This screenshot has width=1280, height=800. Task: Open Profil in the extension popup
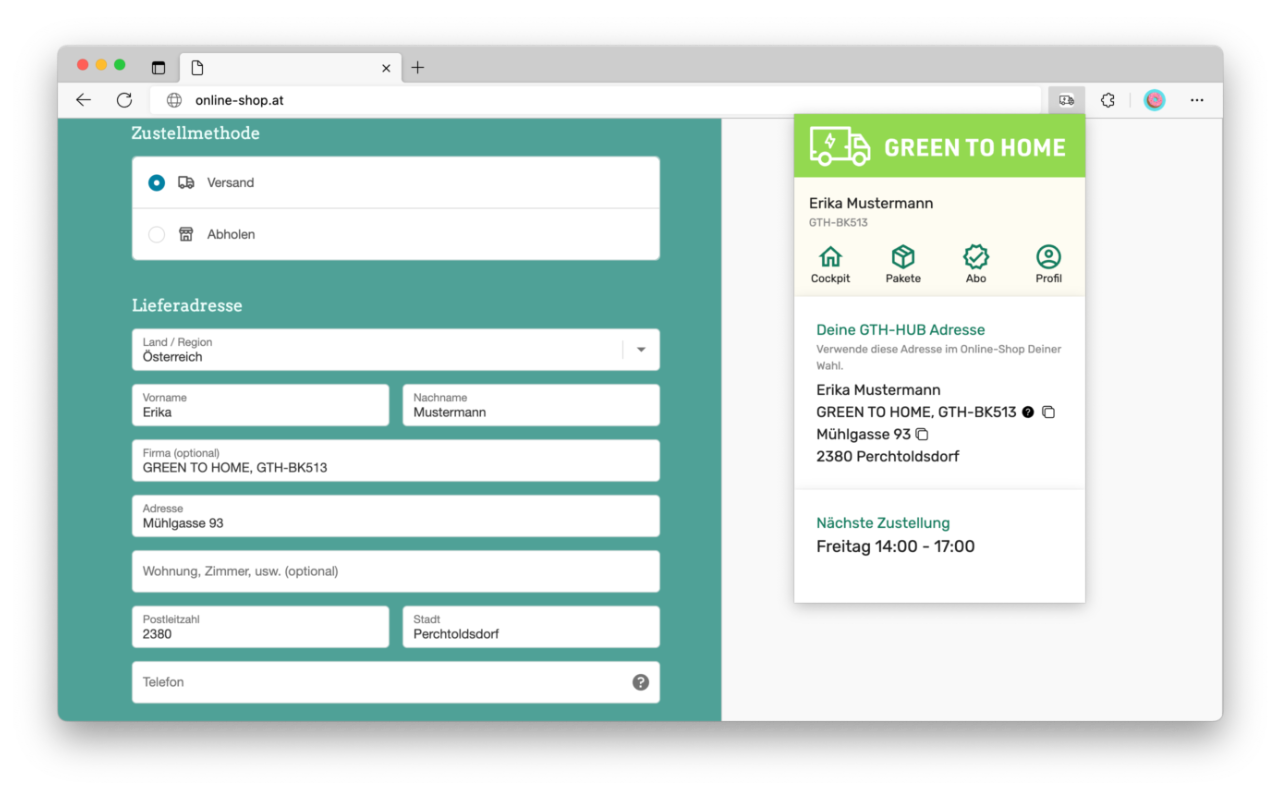point(1048,264)
